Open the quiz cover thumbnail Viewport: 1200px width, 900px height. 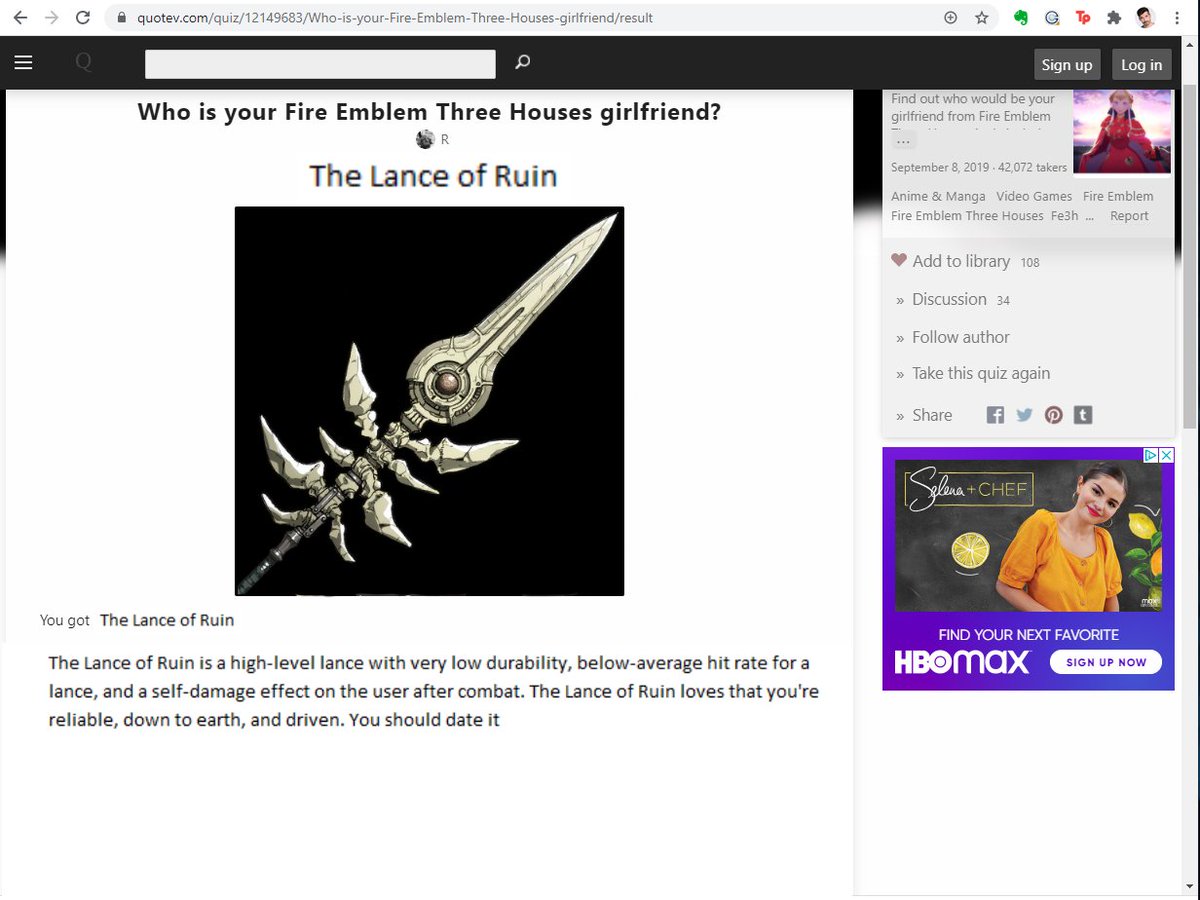tap(1122, 131)
